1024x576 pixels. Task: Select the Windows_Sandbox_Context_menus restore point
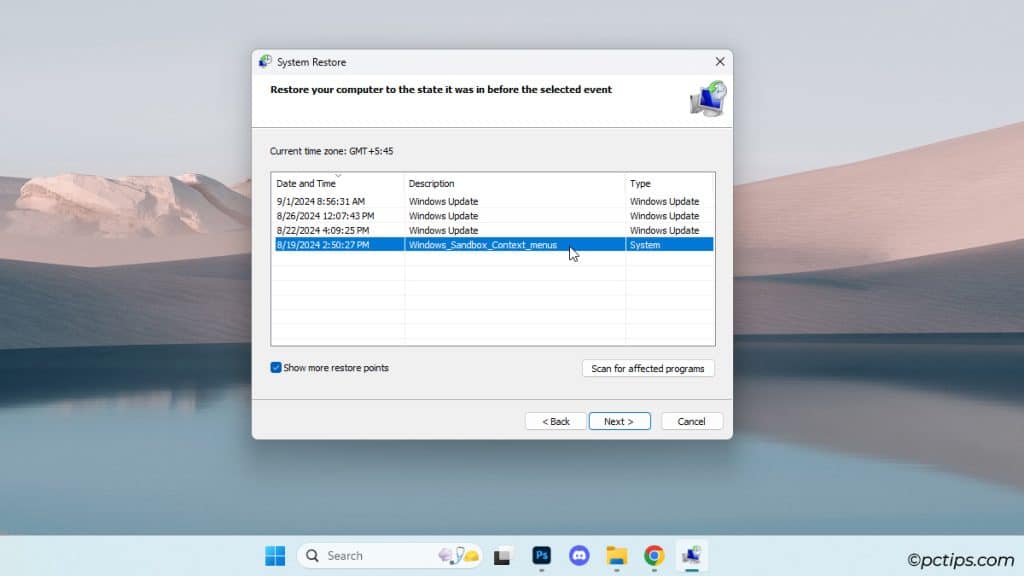pos(482,245)
